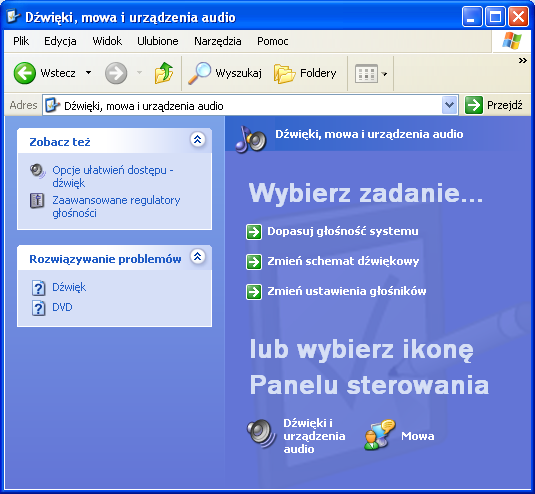Click the speaker icon for accessibility options

[x=38, y=171]
